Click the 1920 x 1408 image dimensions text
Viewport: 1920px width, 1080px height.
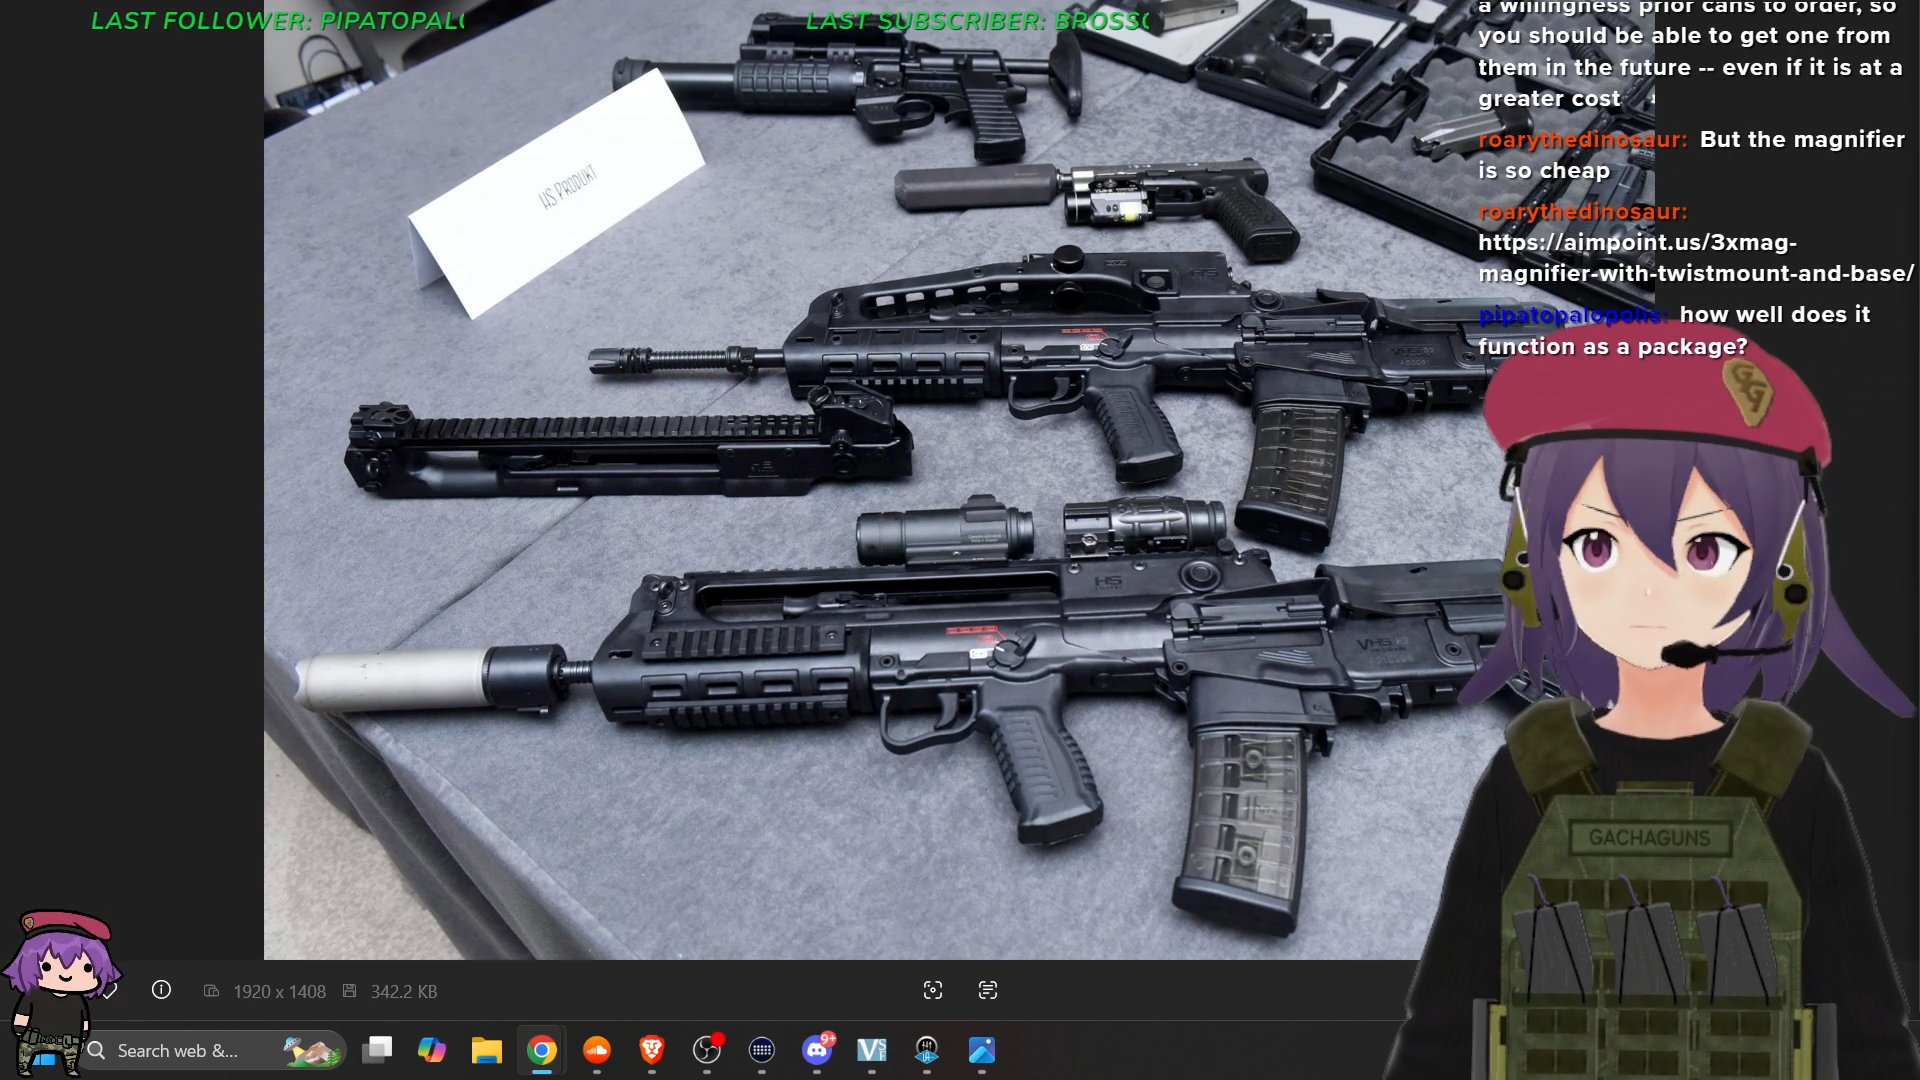click(280, 991)
